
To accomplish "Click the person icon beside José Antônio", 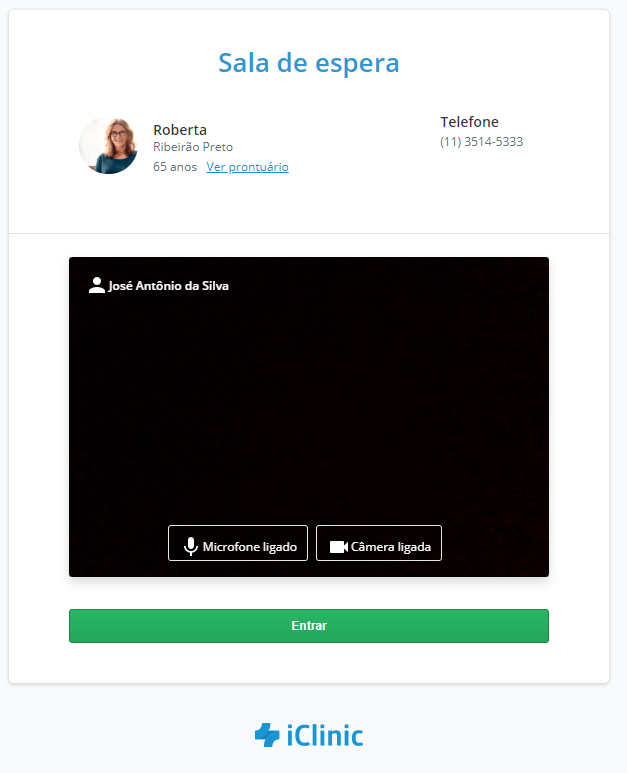I will coord(97,285).
